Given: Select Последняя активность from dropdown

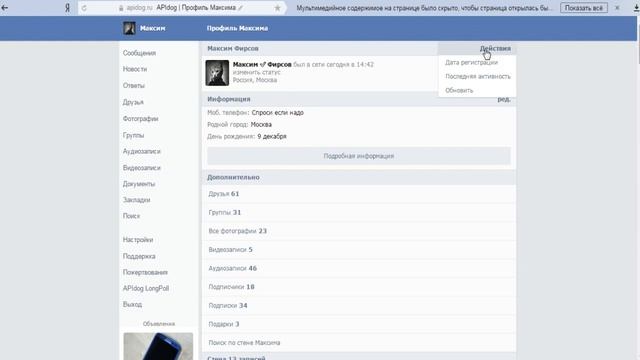Looking at the screenshot, I should 478,76.
